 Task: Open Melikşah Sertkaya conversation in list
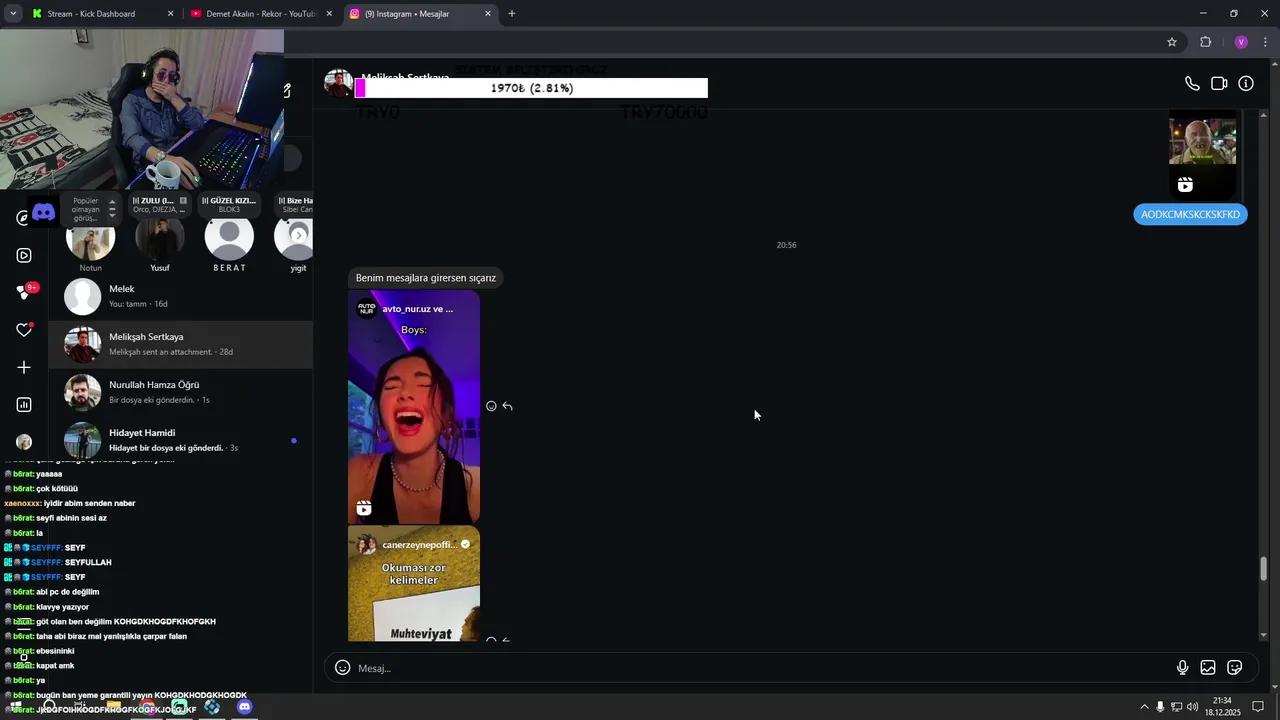(181, 344)
